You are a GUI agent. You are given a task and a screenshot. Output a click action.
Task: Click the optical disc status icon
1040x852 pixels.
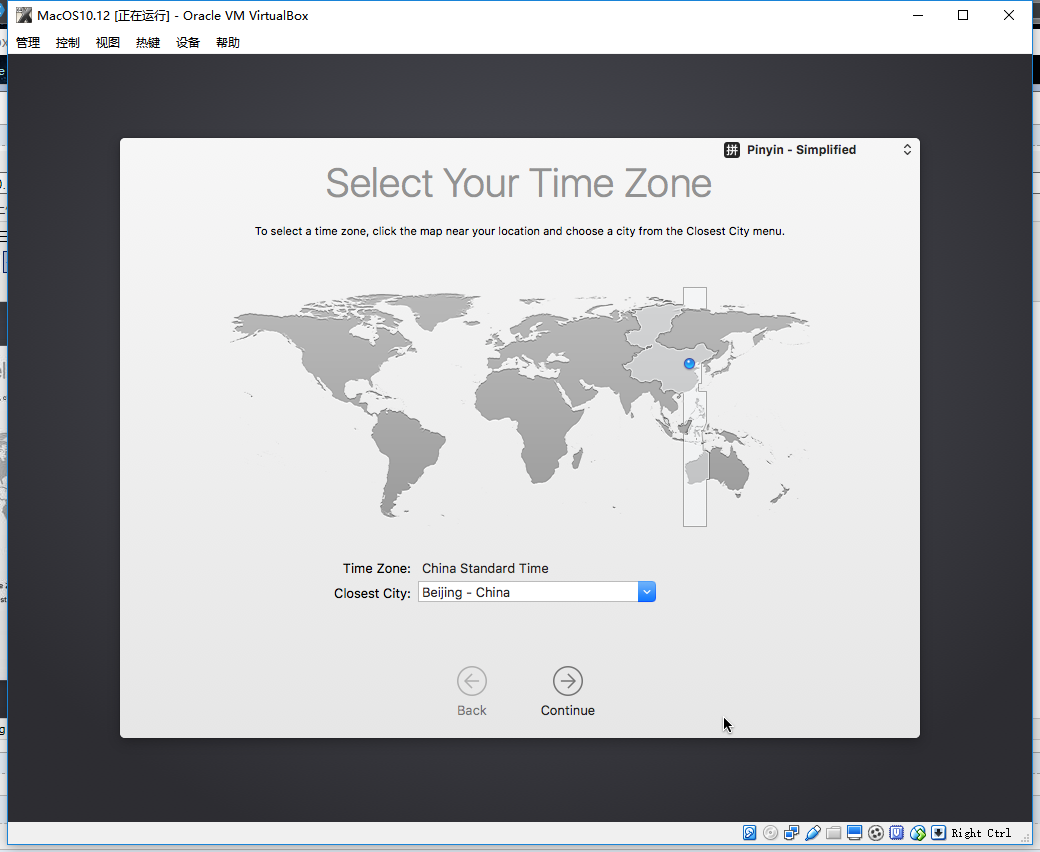[x=771, y=833]
